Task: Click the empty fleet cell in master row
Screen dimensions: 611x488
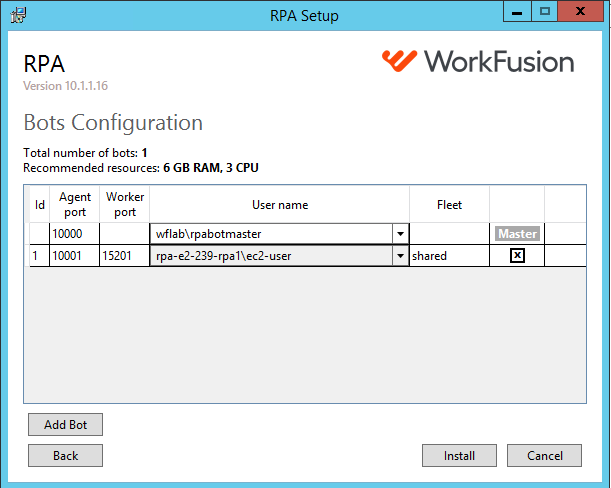Action: pyautogui.click(x=449, y=234)
